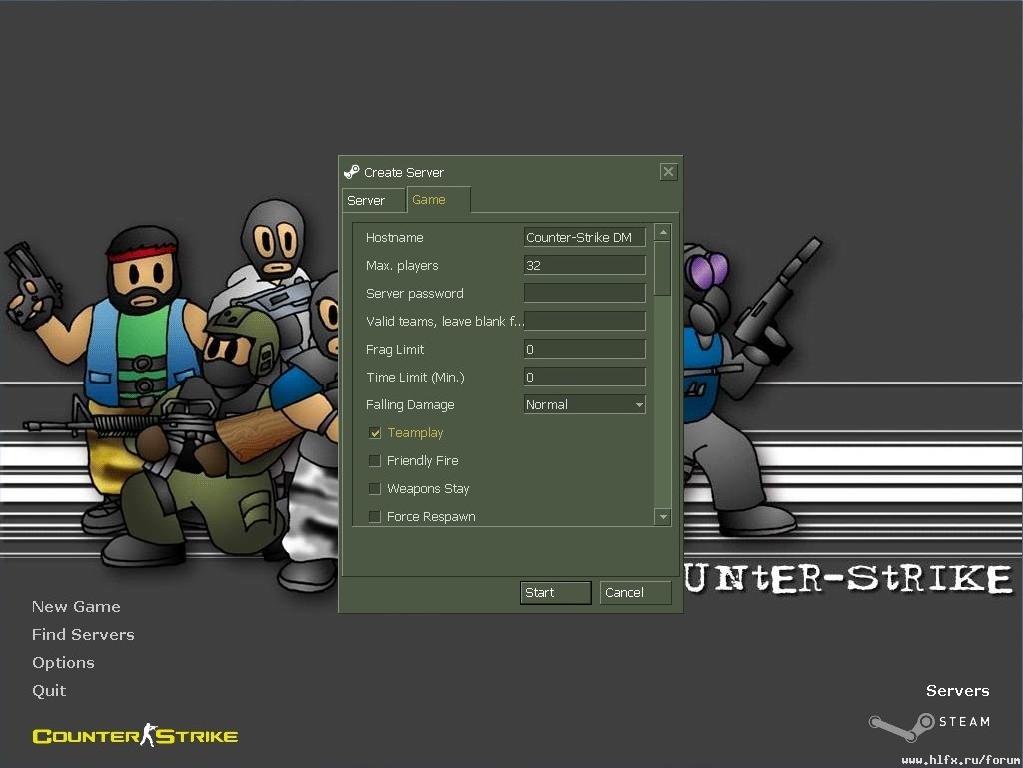Enable the Friendly Fire checkbox
This screenshot has width=1023, height=768.
375,461
